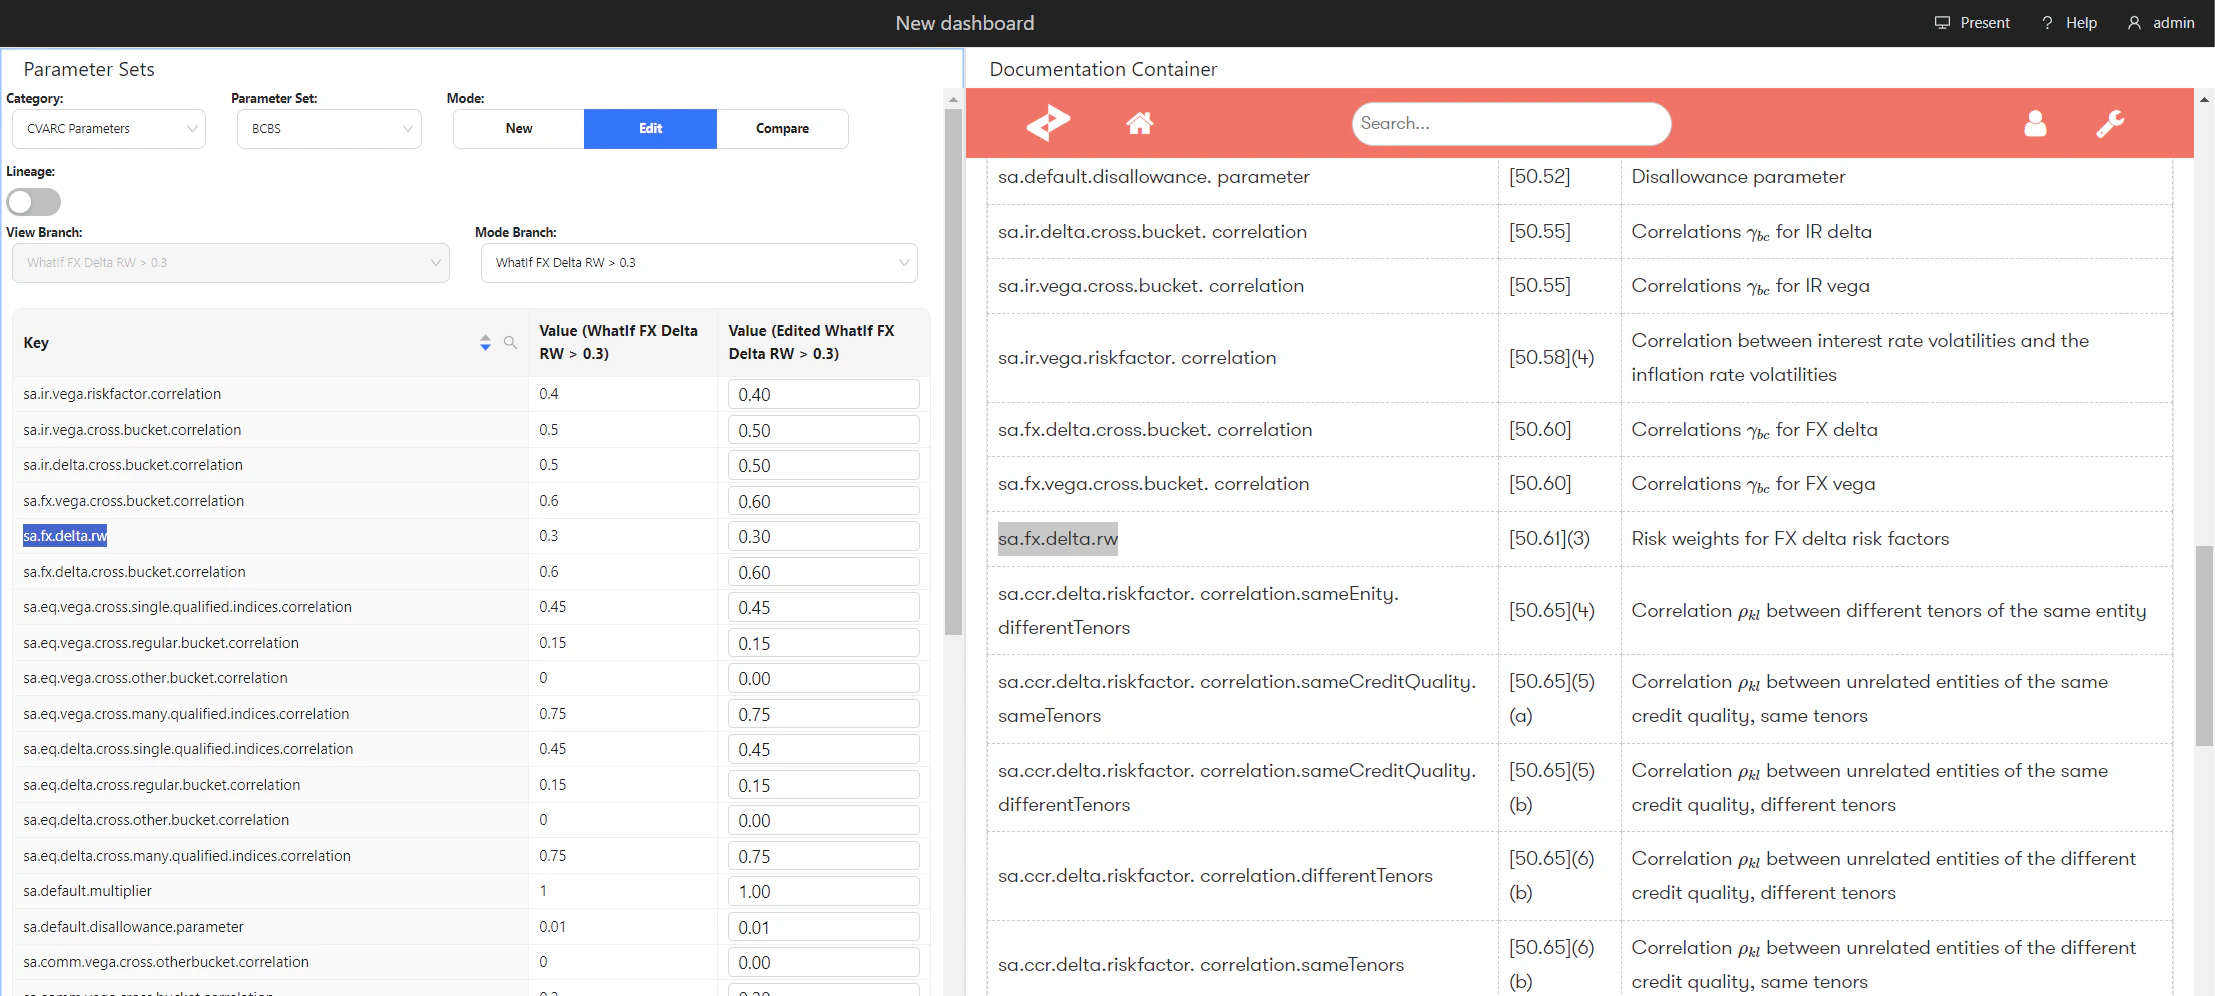
Task: Edit value for sa.default.disallowance.parameter
Action: pos(823,927)
